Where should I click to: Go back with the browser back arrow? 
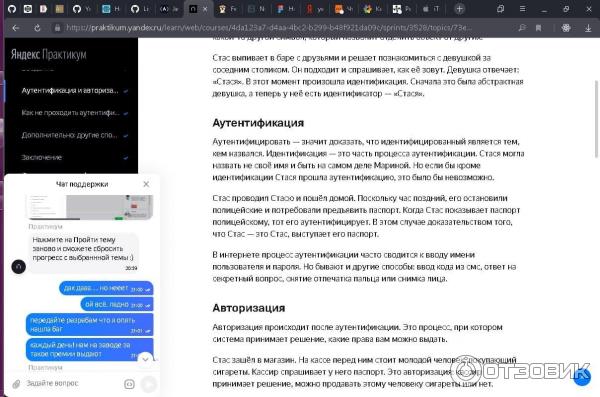(16, 28)
